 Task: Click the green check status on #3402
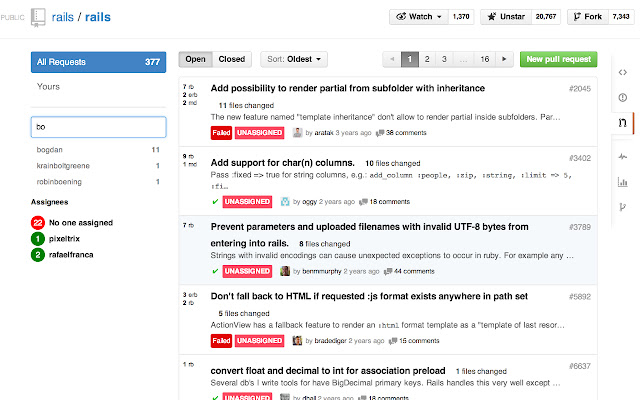(215, 202)
